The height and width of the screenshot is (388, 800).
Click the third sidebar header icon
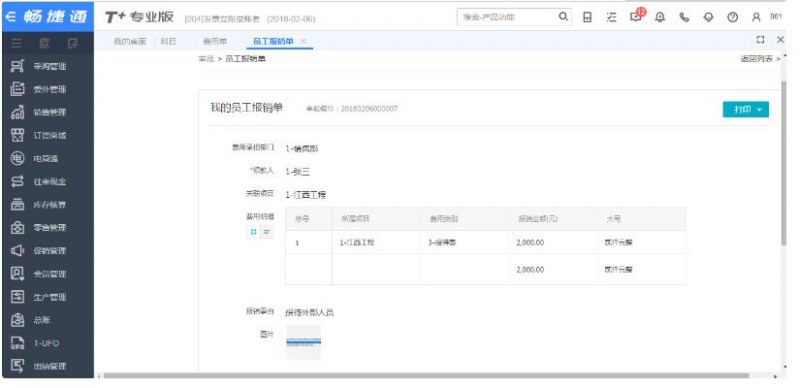pyautogui.click(x=72, y=43)
